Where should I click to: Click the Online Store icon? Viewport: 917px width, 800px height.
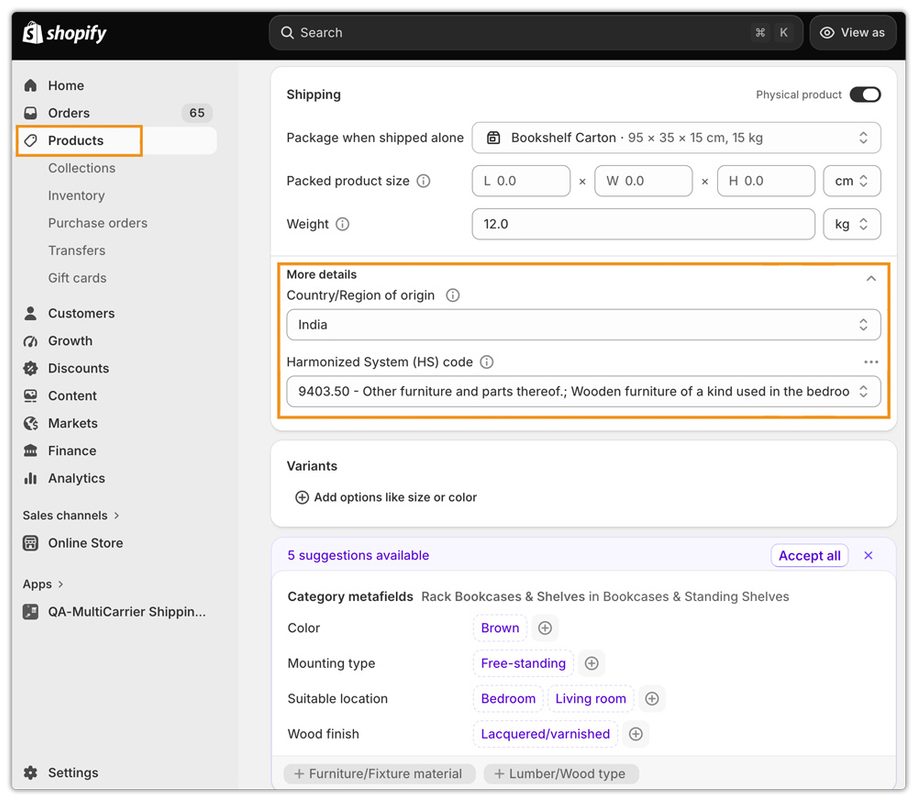tap(30, 543)
